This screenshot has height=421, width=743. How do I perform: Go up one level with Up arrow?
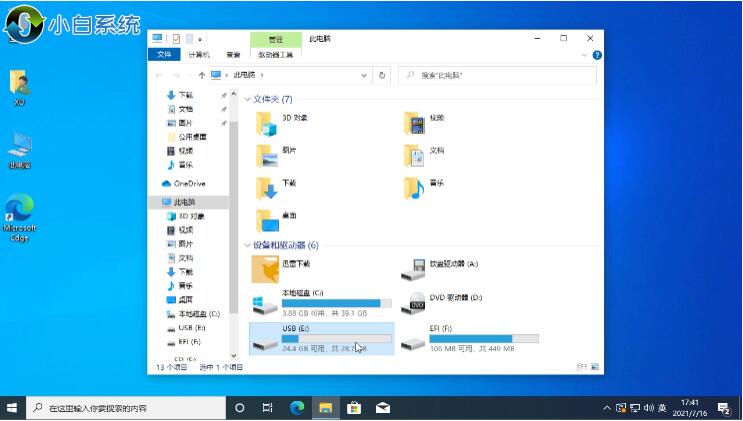coord(202,75)
